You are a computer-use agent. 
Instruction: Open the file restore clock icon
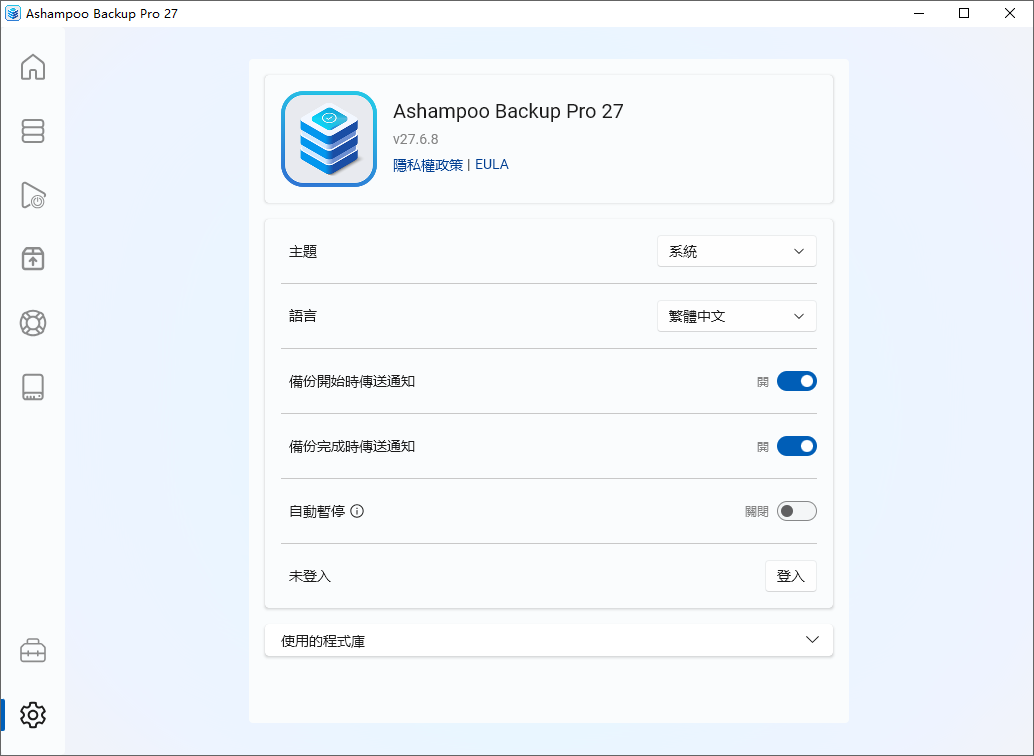click(x=33, y=195)
